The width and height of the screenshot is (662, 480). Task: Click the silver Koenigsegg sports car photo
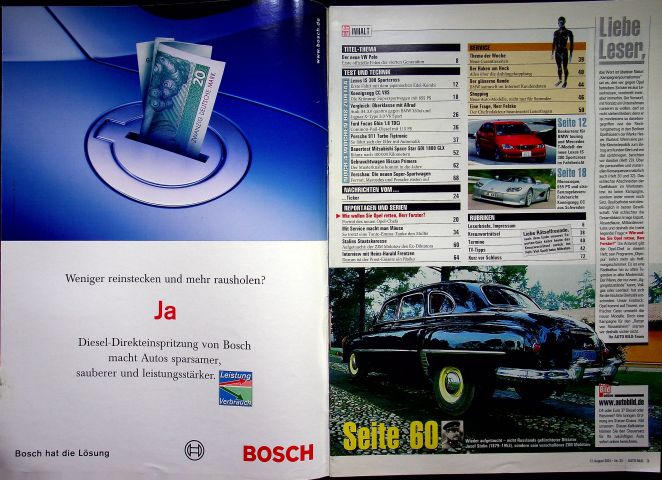510,186
